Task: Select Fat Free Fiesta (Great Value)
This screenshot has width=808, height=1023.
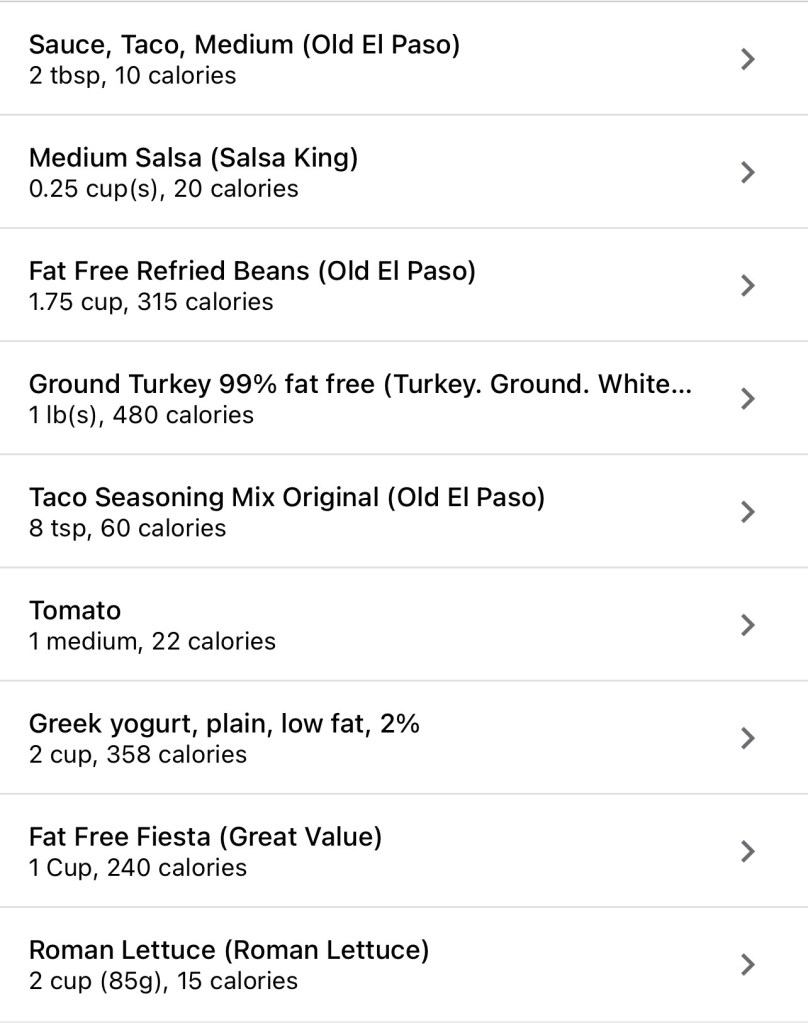Action: (x=205, y=836)
